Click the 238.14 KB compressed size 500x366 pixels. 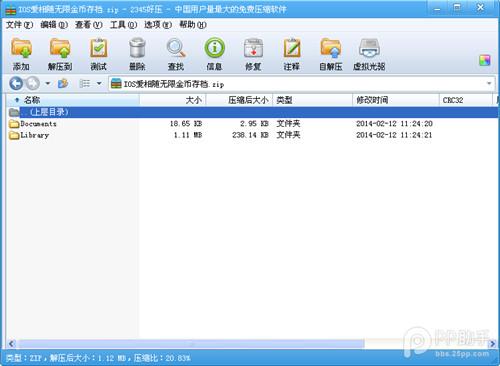tap(250, 135)
